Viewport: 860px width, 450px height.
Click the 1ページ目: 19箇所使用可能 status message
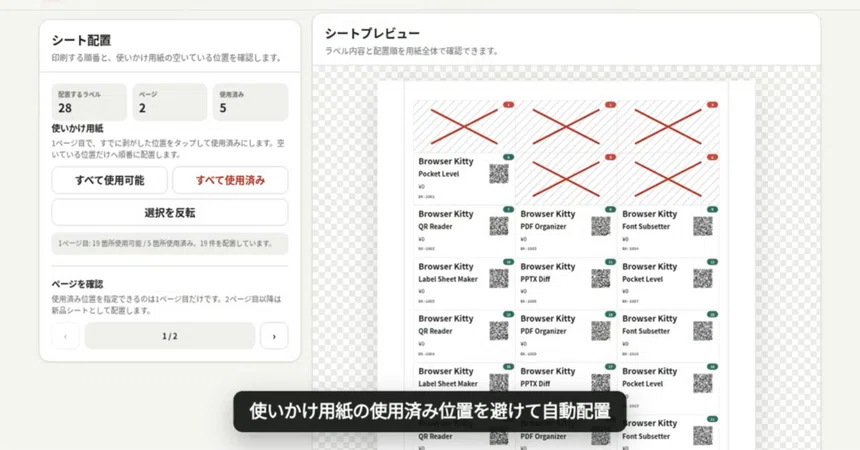[x=169, y=244]
